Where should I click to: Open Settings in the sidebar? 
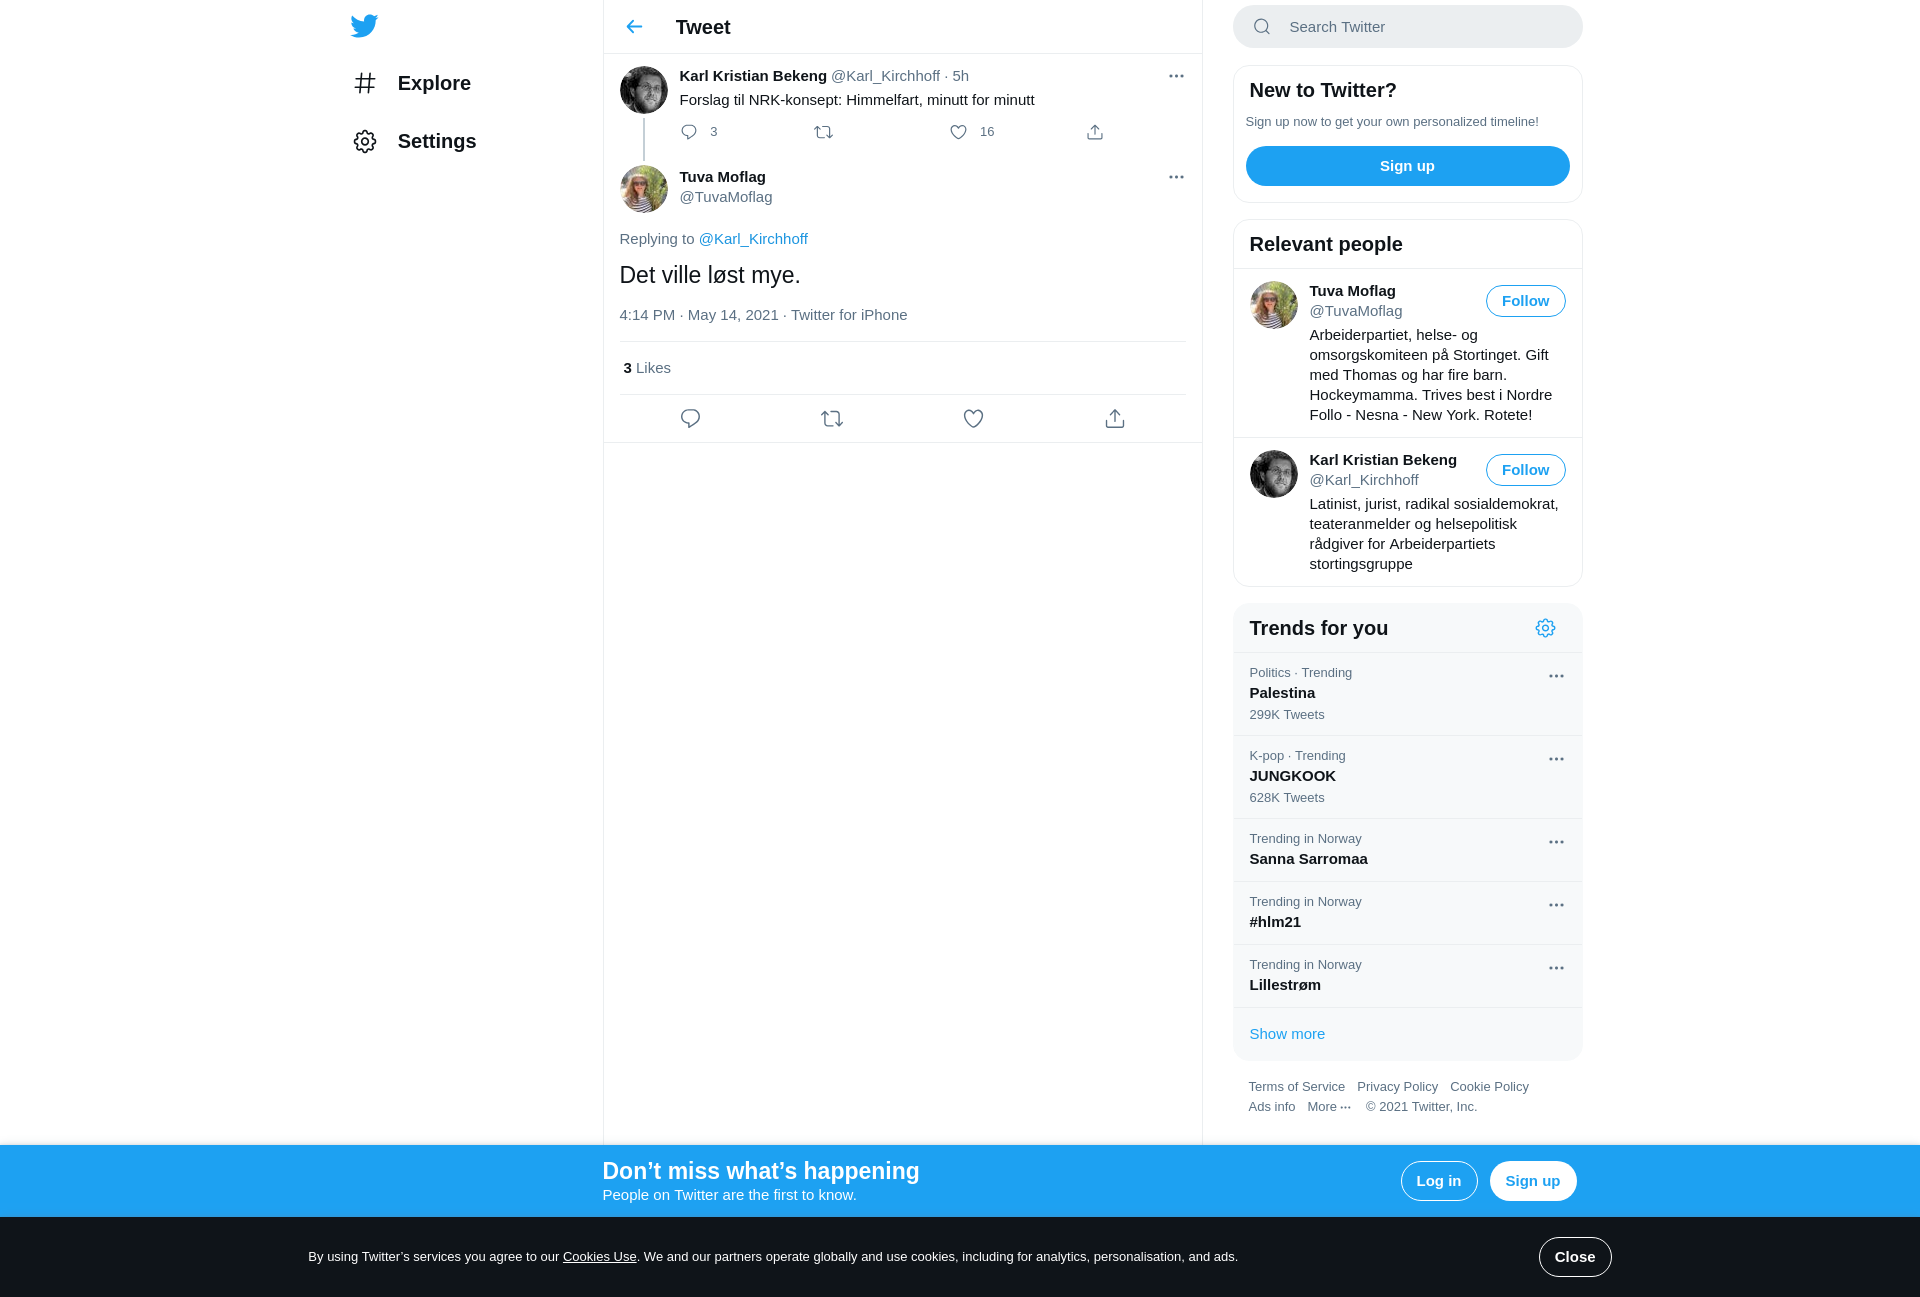(437, 141)
